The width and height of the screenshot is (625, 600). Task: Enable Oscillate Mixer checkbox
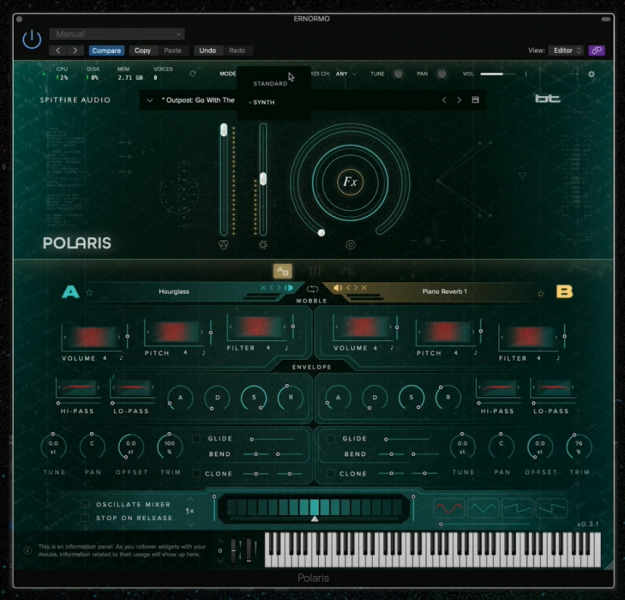coord(85,504)
